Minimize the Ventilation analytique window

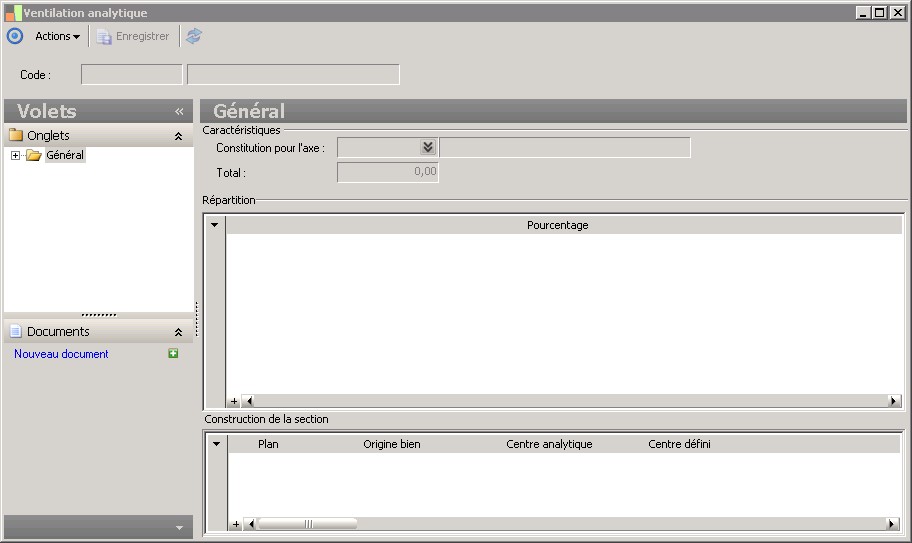tap(863, 13)
